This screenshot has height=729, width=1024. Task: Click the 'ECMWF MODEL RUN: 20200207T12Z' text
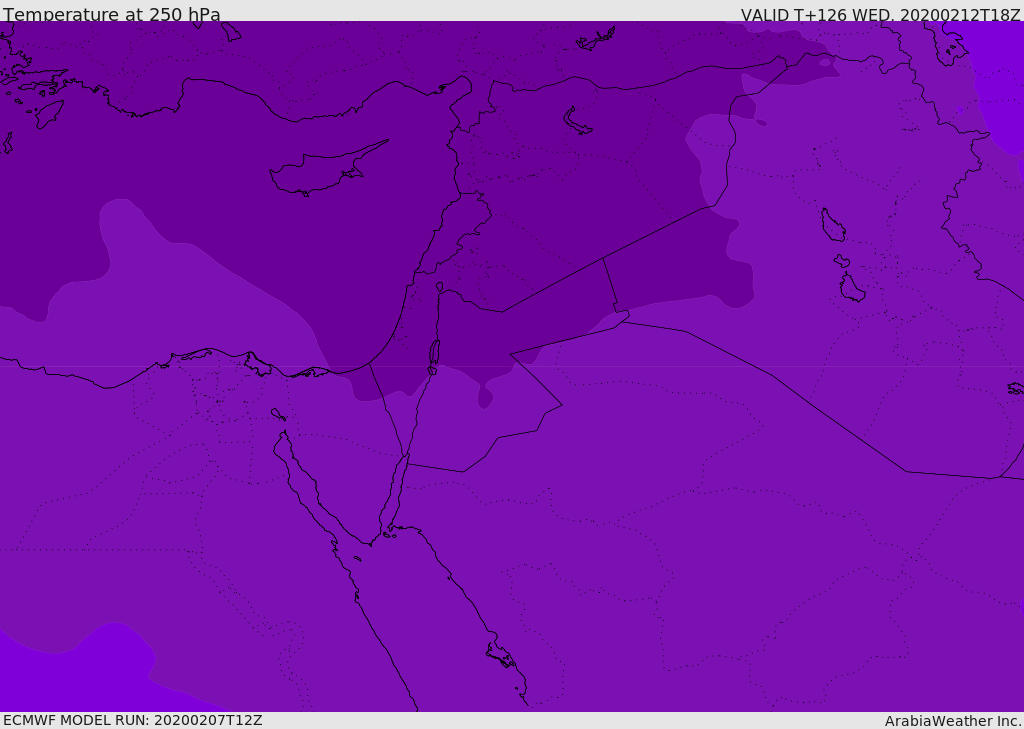(x=133, y=720)
